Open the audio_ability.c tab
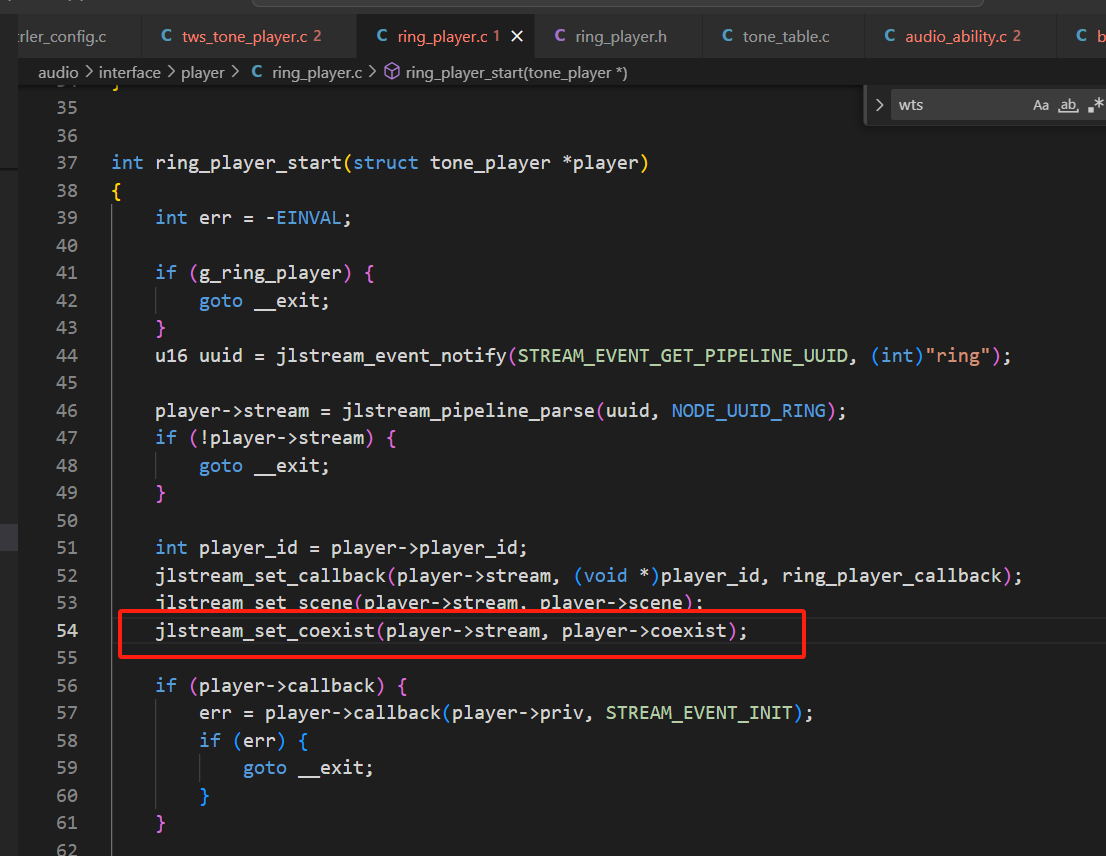 click(x=960, y=36)
